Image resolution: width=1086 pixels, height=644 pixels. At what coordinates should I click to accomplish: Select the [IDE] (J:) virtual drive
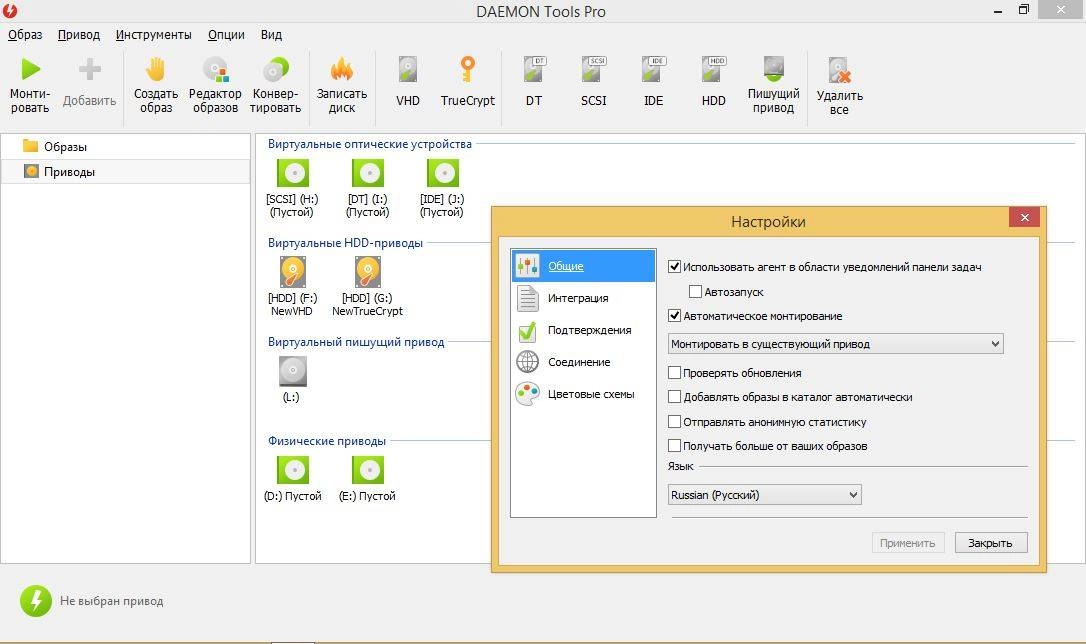click(443, 188)
